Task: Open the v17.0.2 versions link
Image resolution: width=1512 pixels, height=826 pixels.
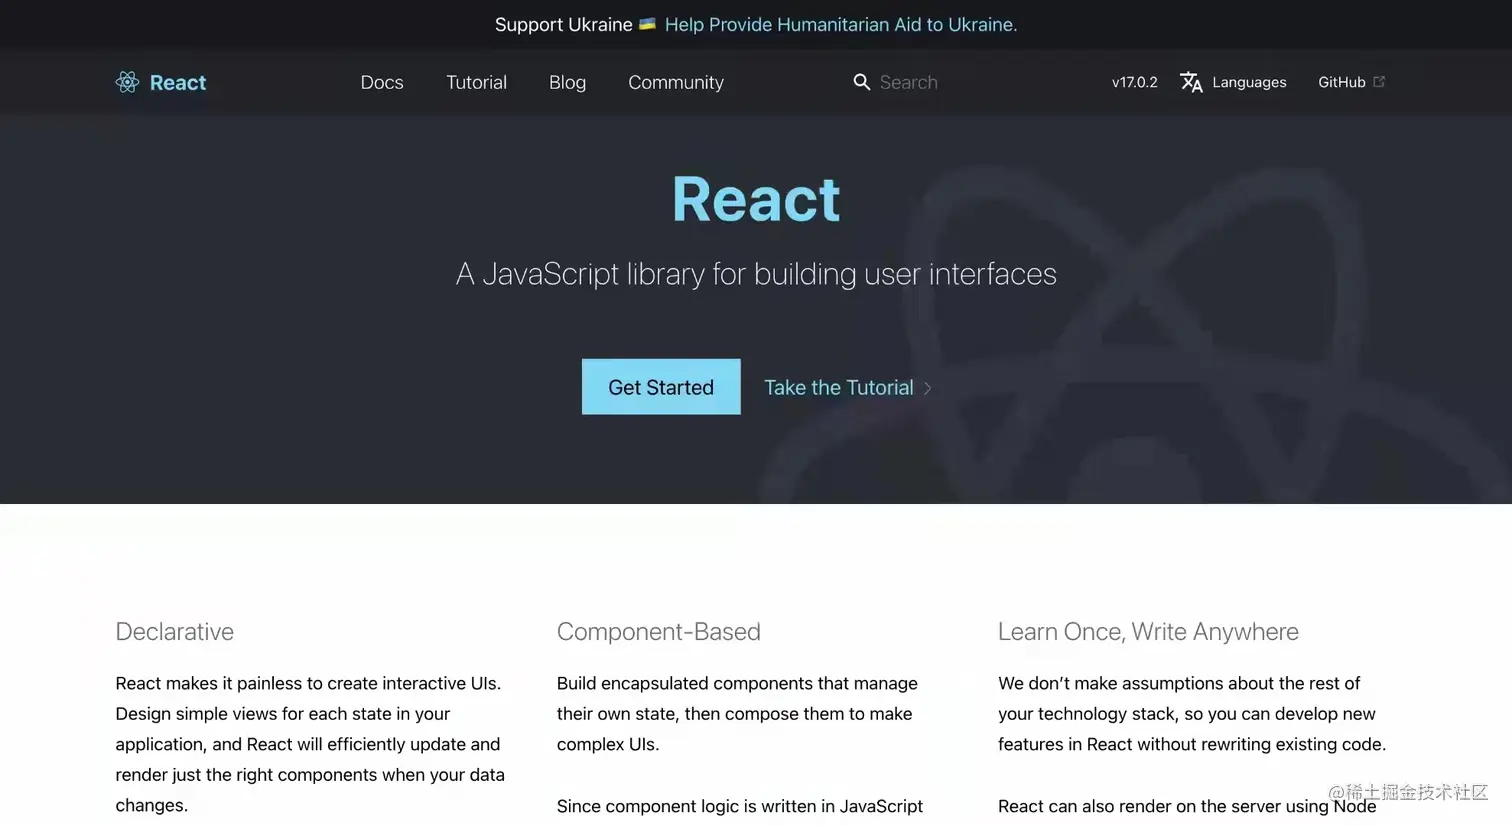Action: point(1135,82)
